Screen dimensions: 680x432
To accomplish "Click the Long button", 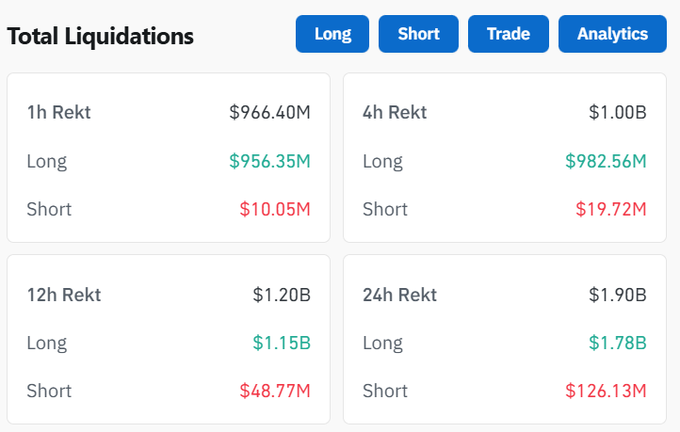I will coord(332,34).
